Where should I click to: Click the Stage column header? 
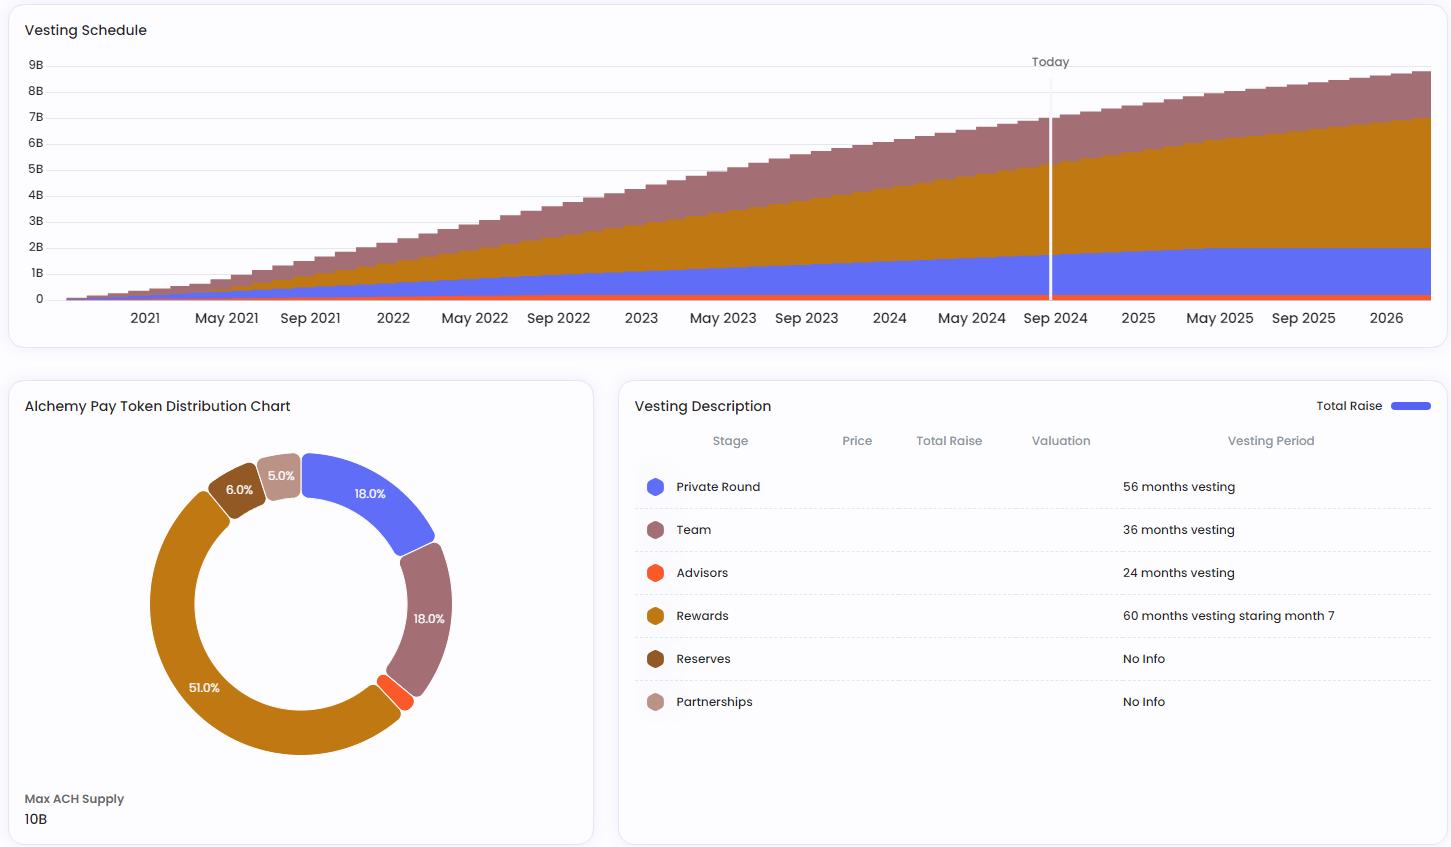[x=730, y=441]
